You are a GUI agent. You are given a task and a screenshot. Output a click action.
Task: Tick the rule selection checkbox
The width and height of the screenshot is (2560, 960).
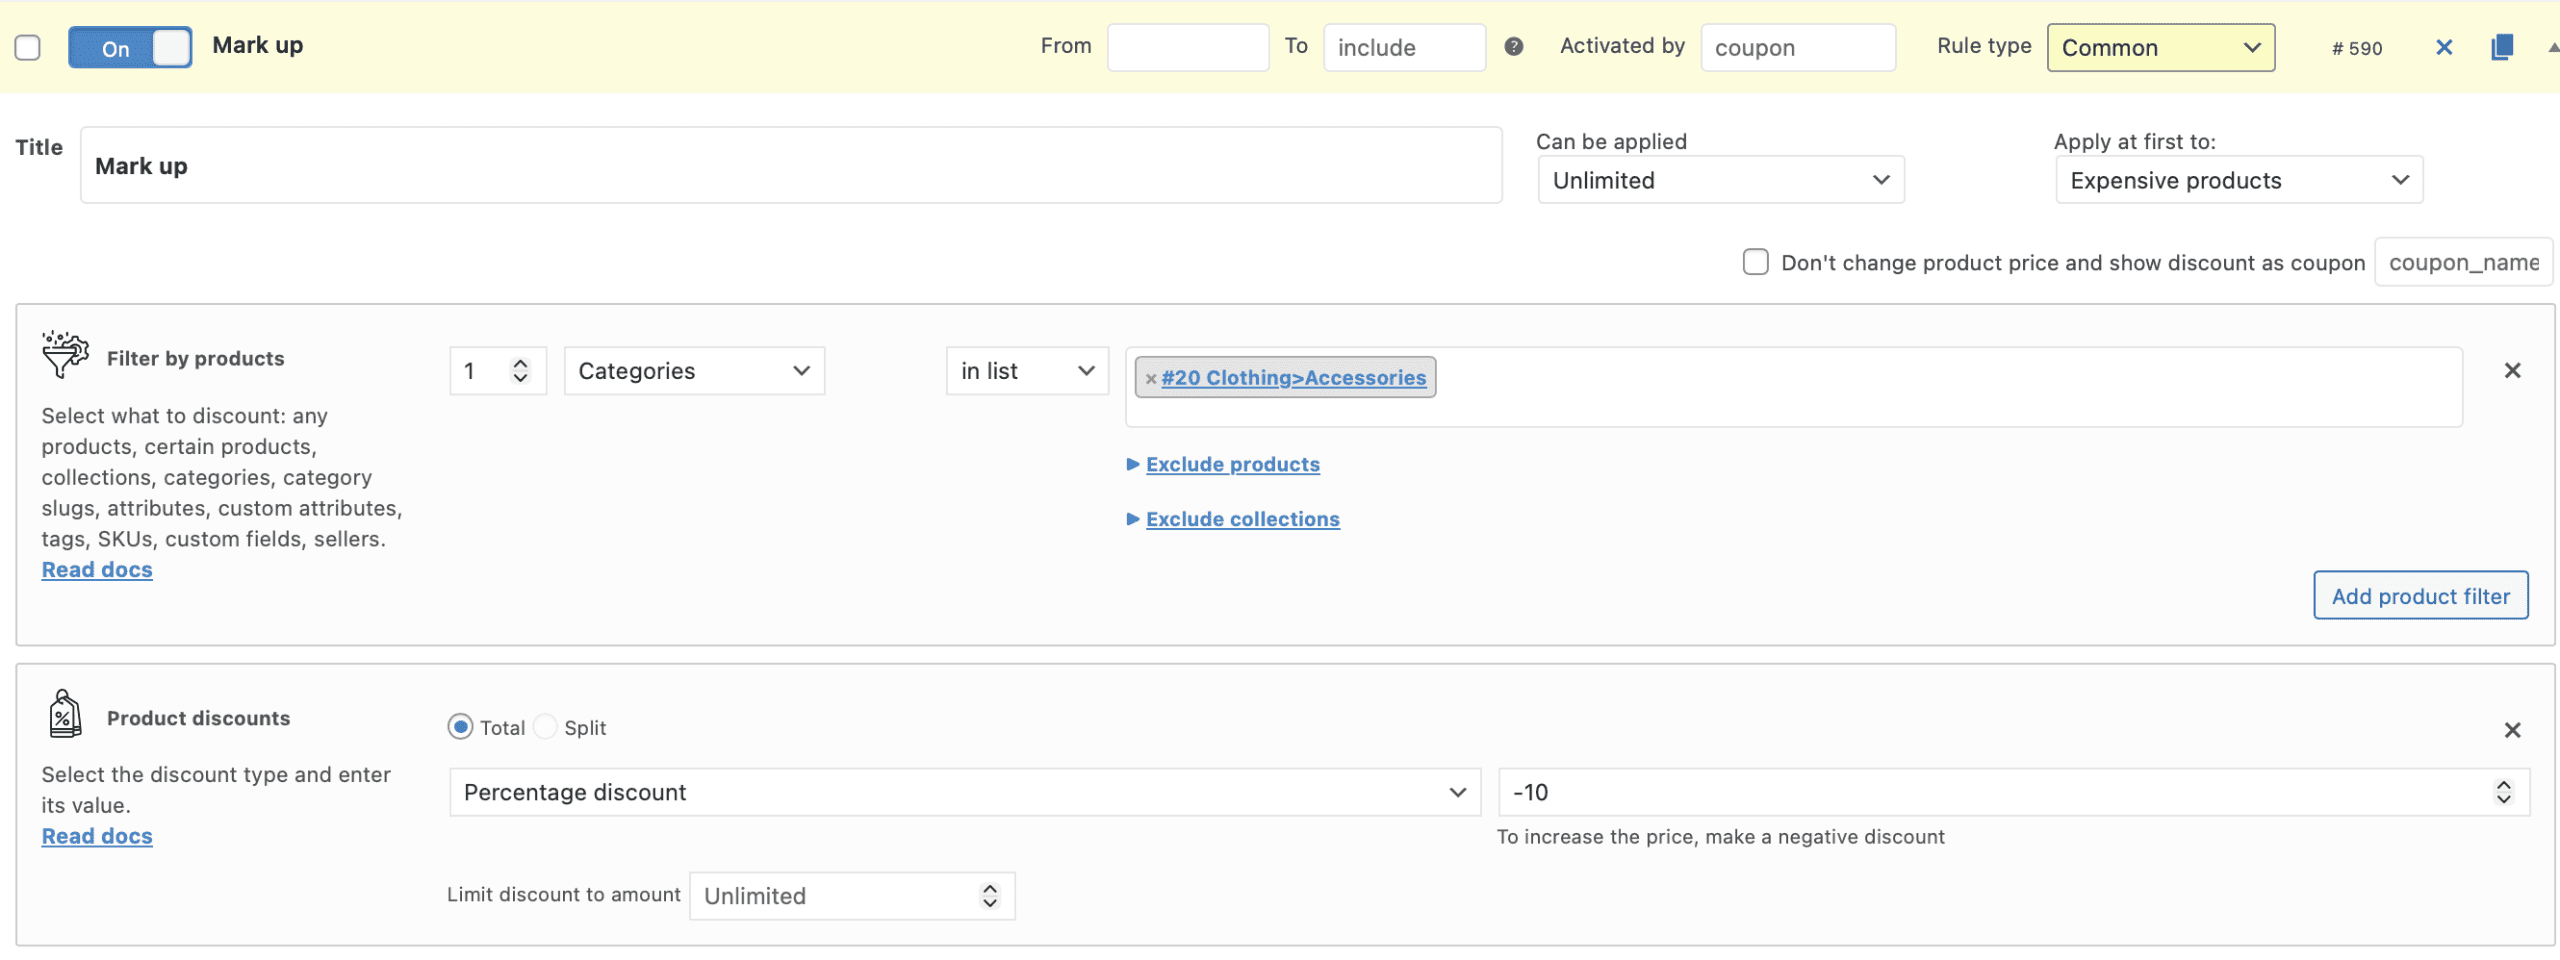click(x=28, y=48)
